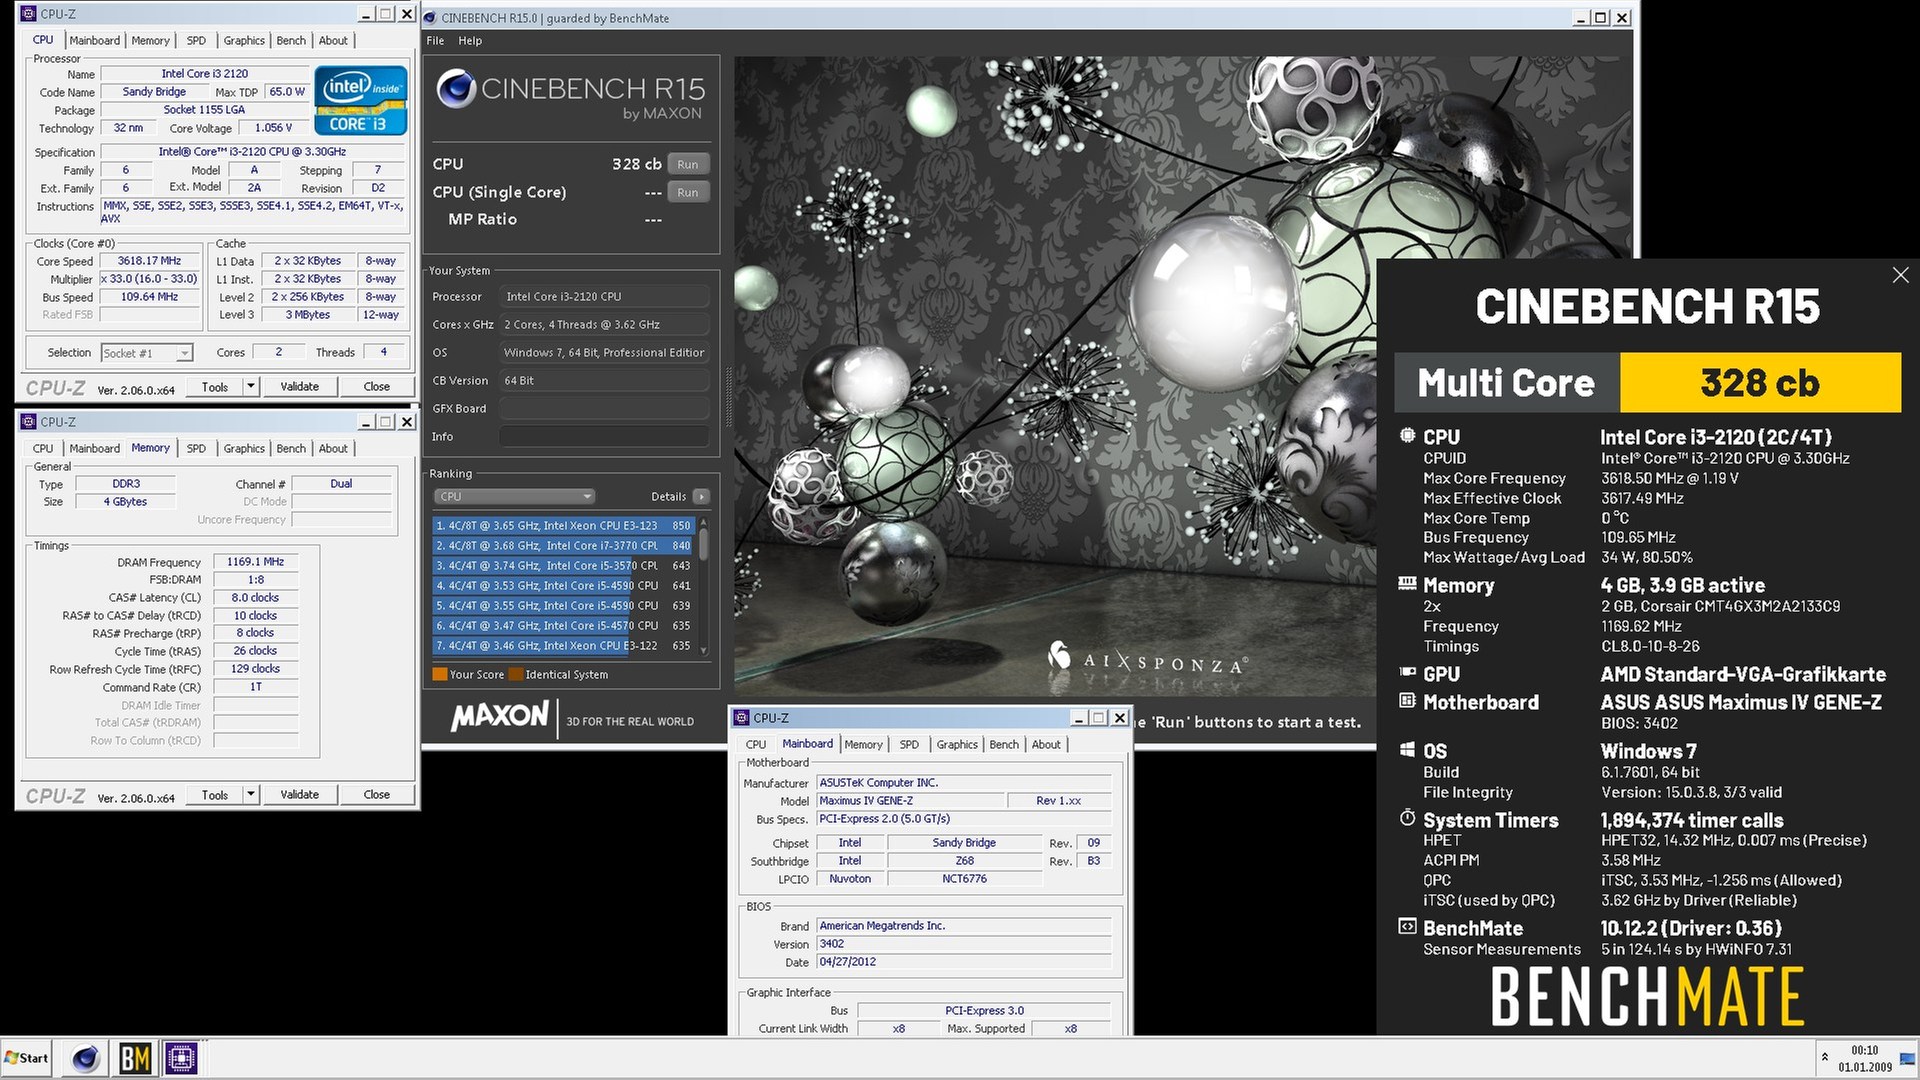Select ranking entry 4C/4T @ 3.47 GHz i5-4570
Viewport: 1920px width, 1080px height.
tap(563, 625)
